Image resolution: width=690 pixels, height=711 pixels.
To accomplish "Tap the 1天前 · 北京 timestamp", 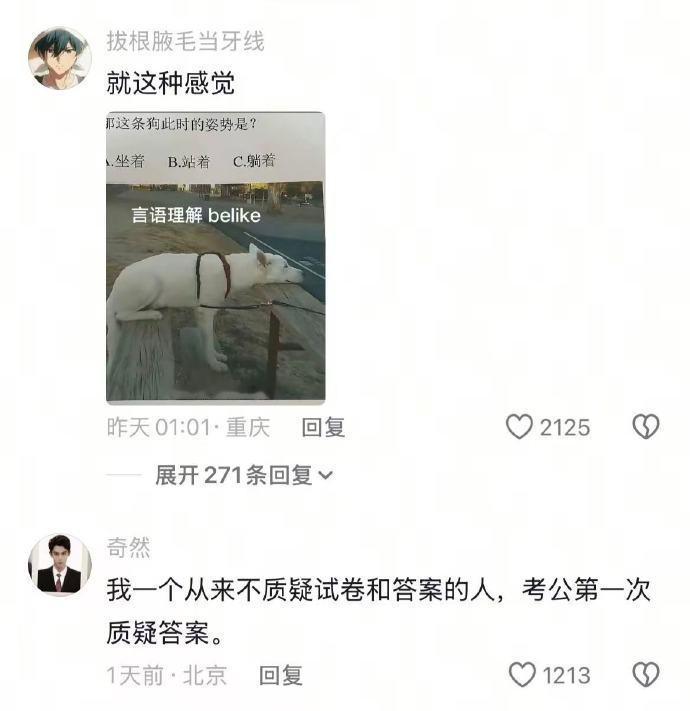I will 166,676.
